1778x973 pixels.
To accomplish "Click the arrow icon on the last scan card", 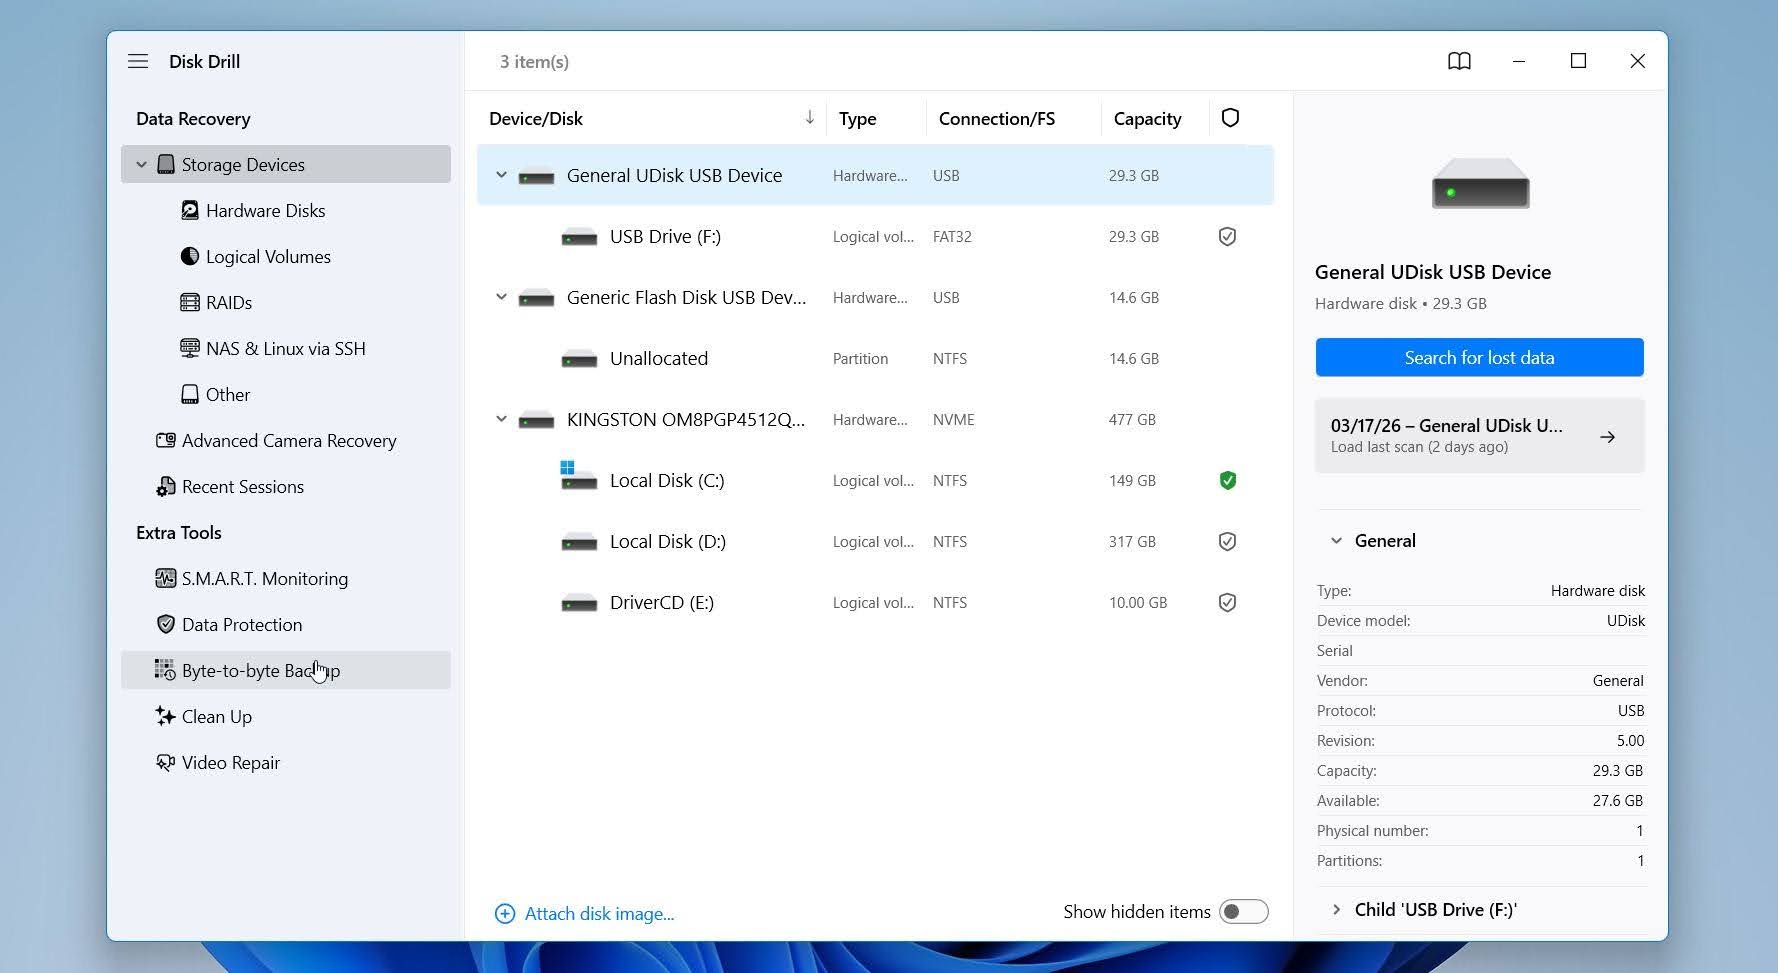I will (1607, 437).
